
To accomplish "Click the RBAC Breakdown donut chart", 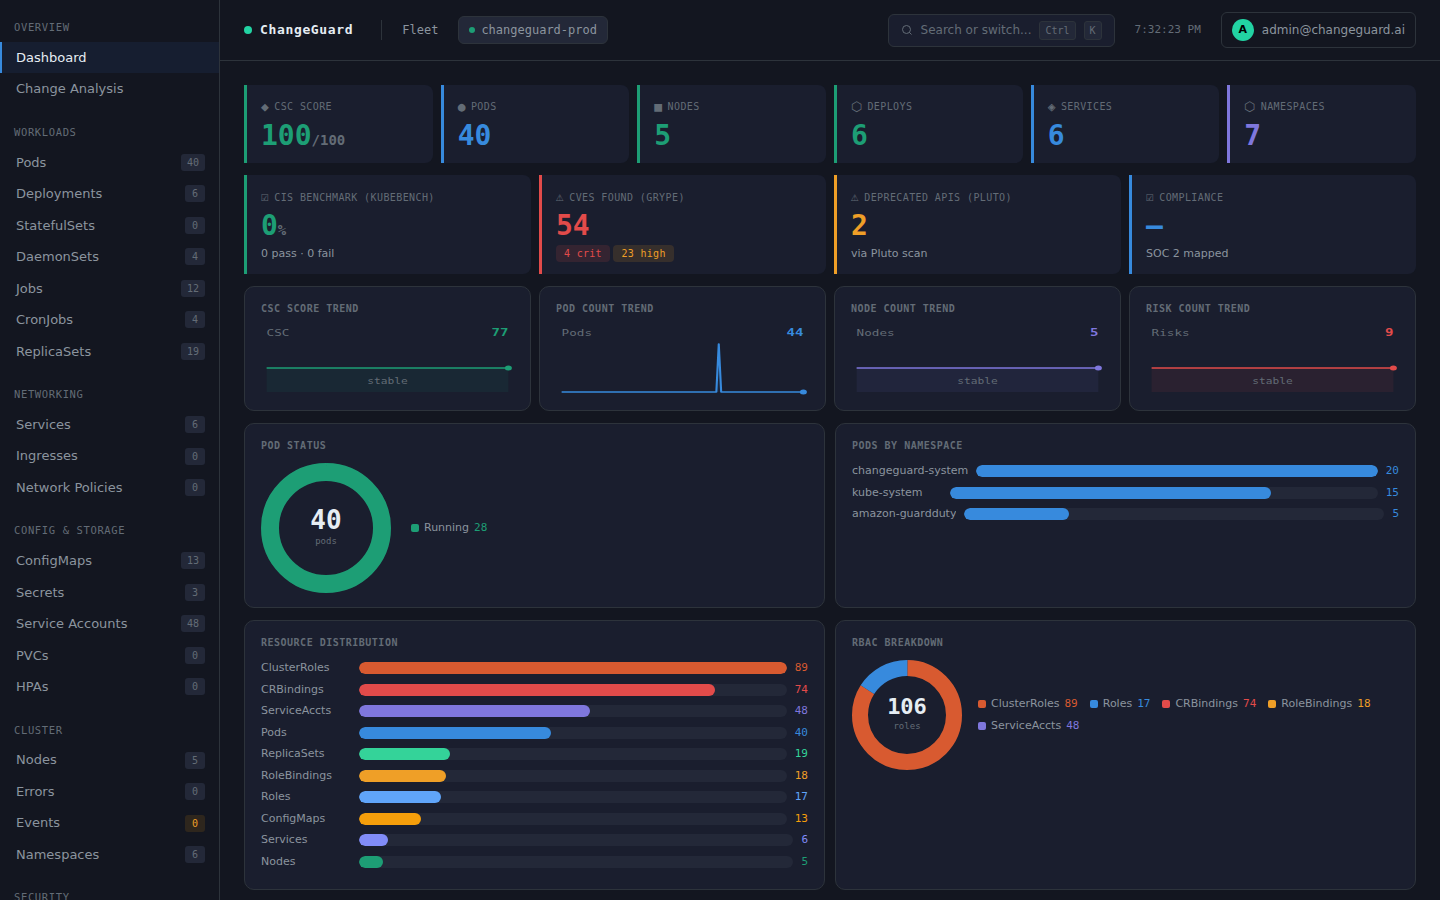I will (907, 715).
